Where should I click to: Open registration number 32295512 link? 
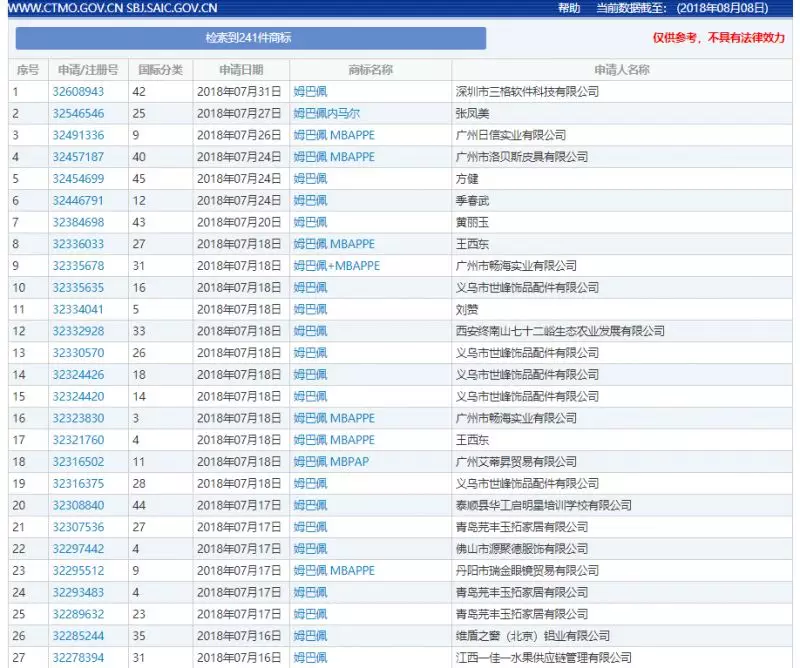(78, 571)
